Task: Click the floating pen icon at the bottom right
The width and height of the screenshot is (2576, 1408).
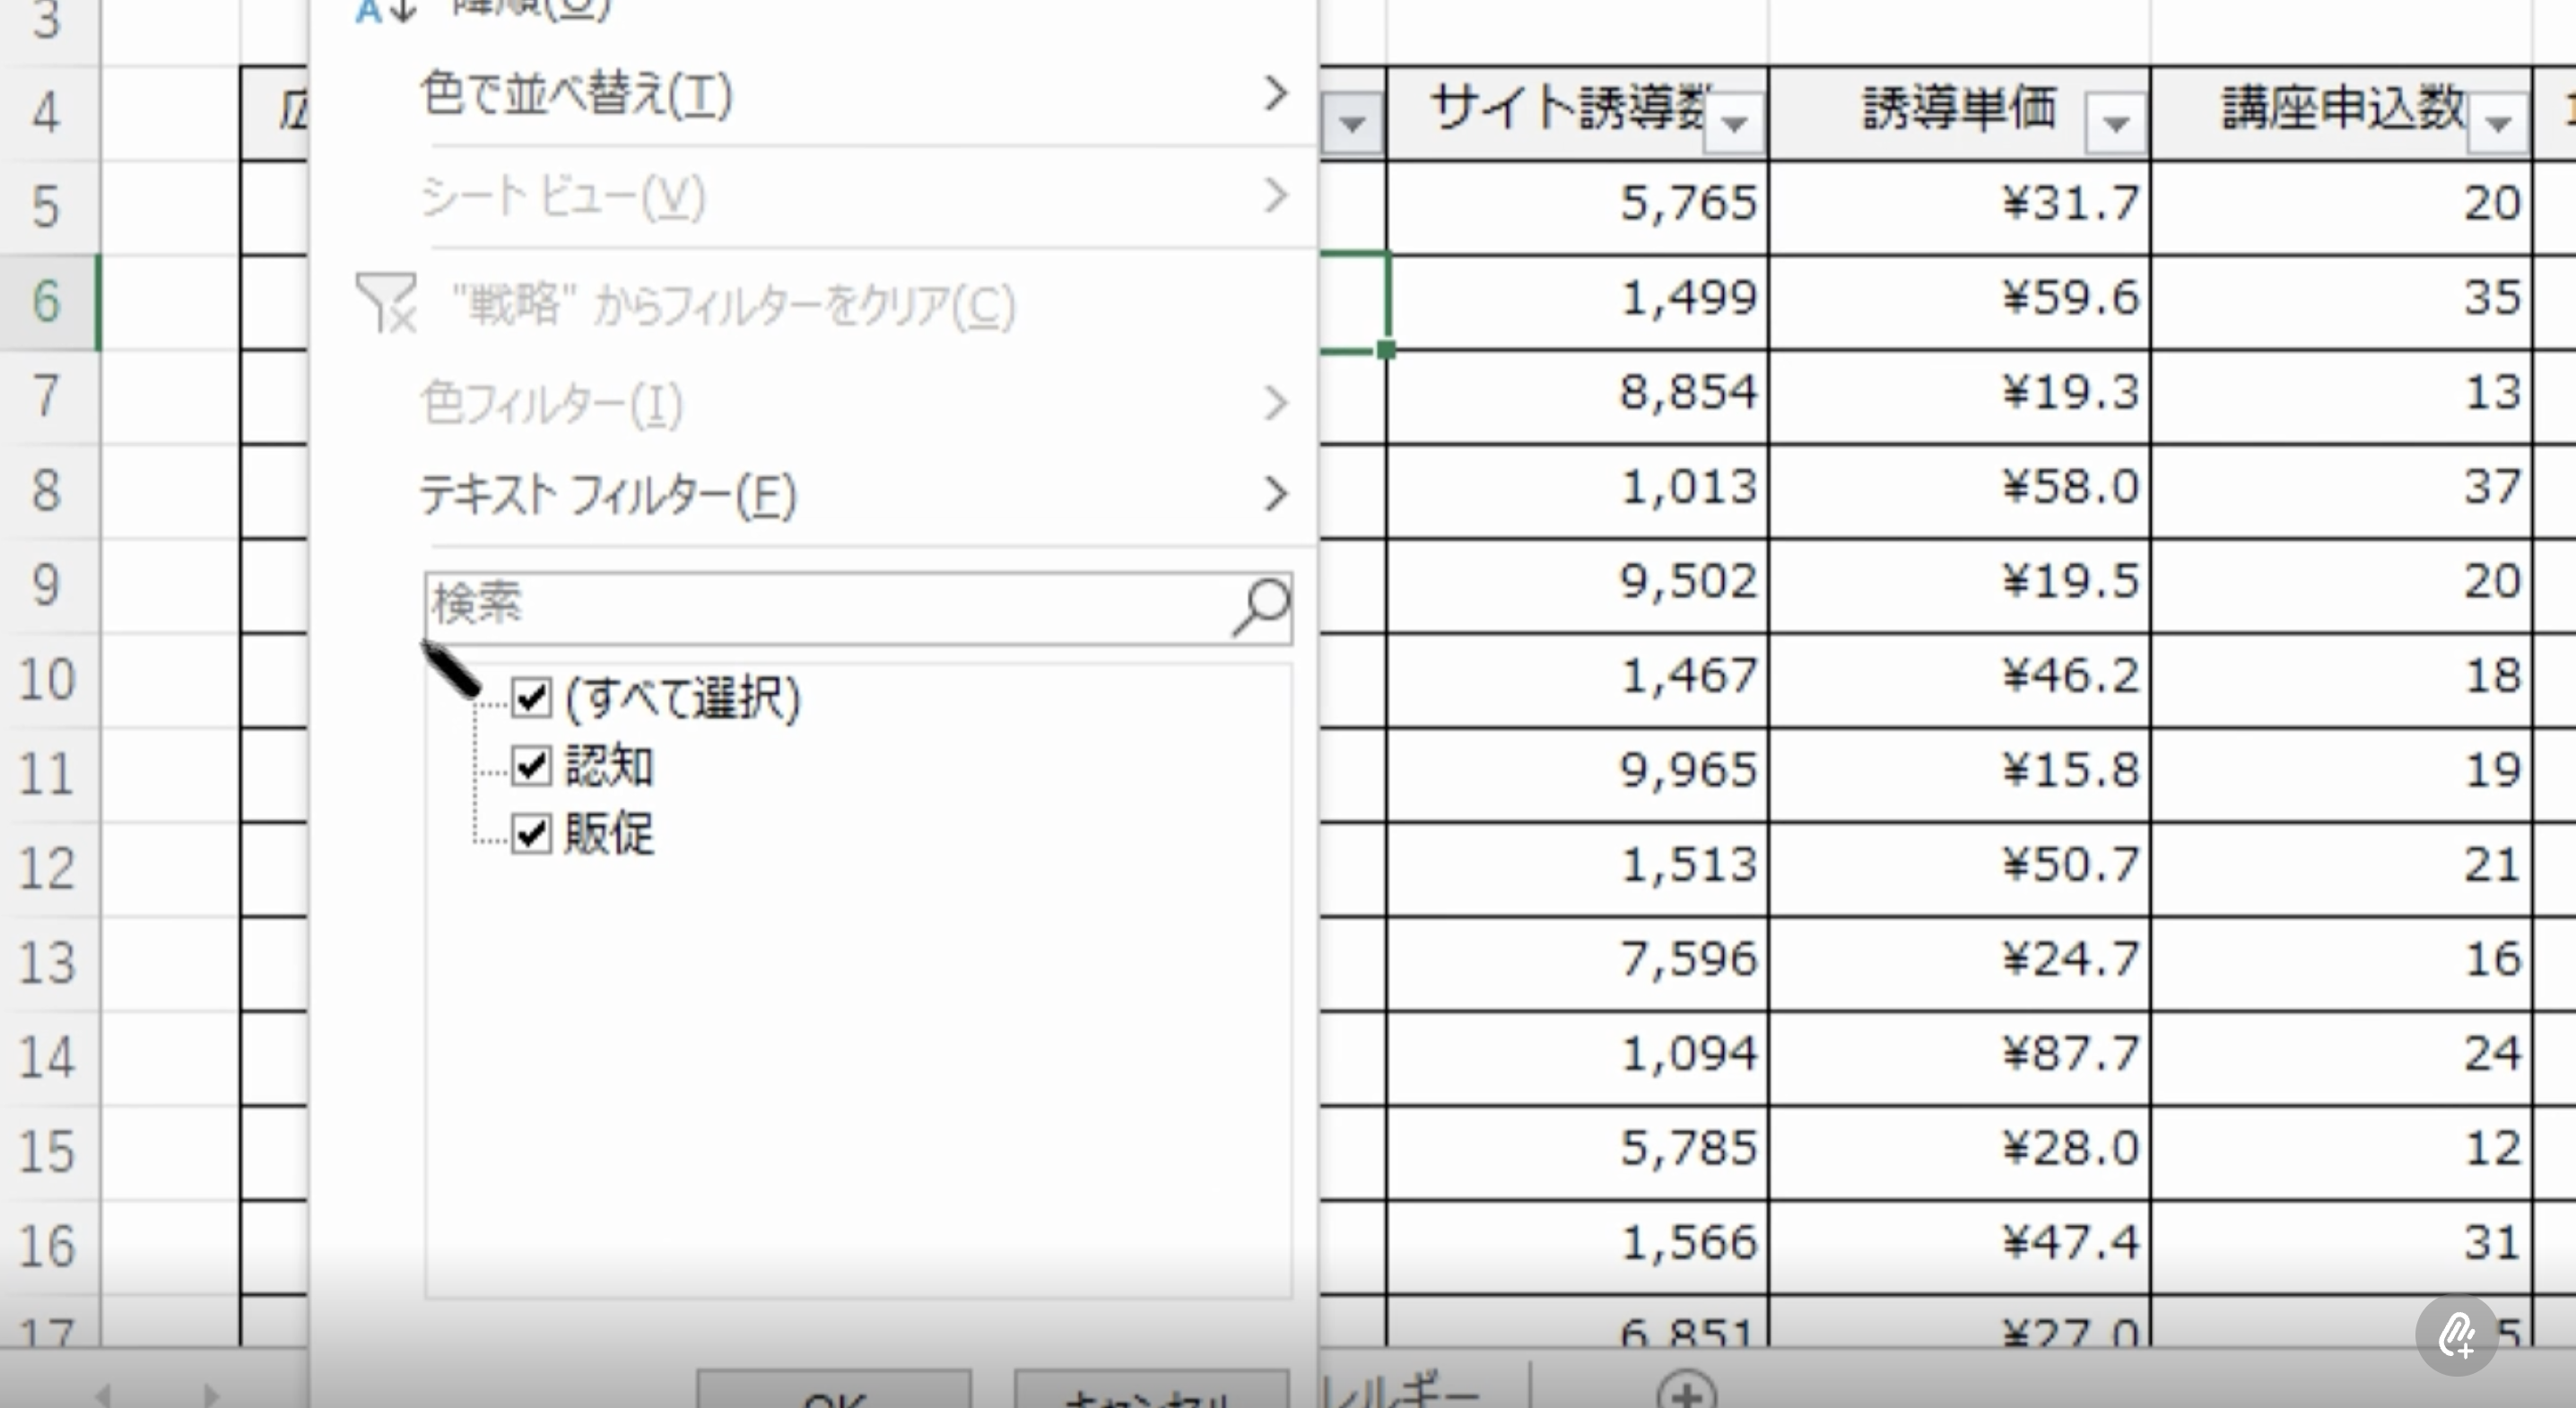Action: [x=2456, y=1334]
